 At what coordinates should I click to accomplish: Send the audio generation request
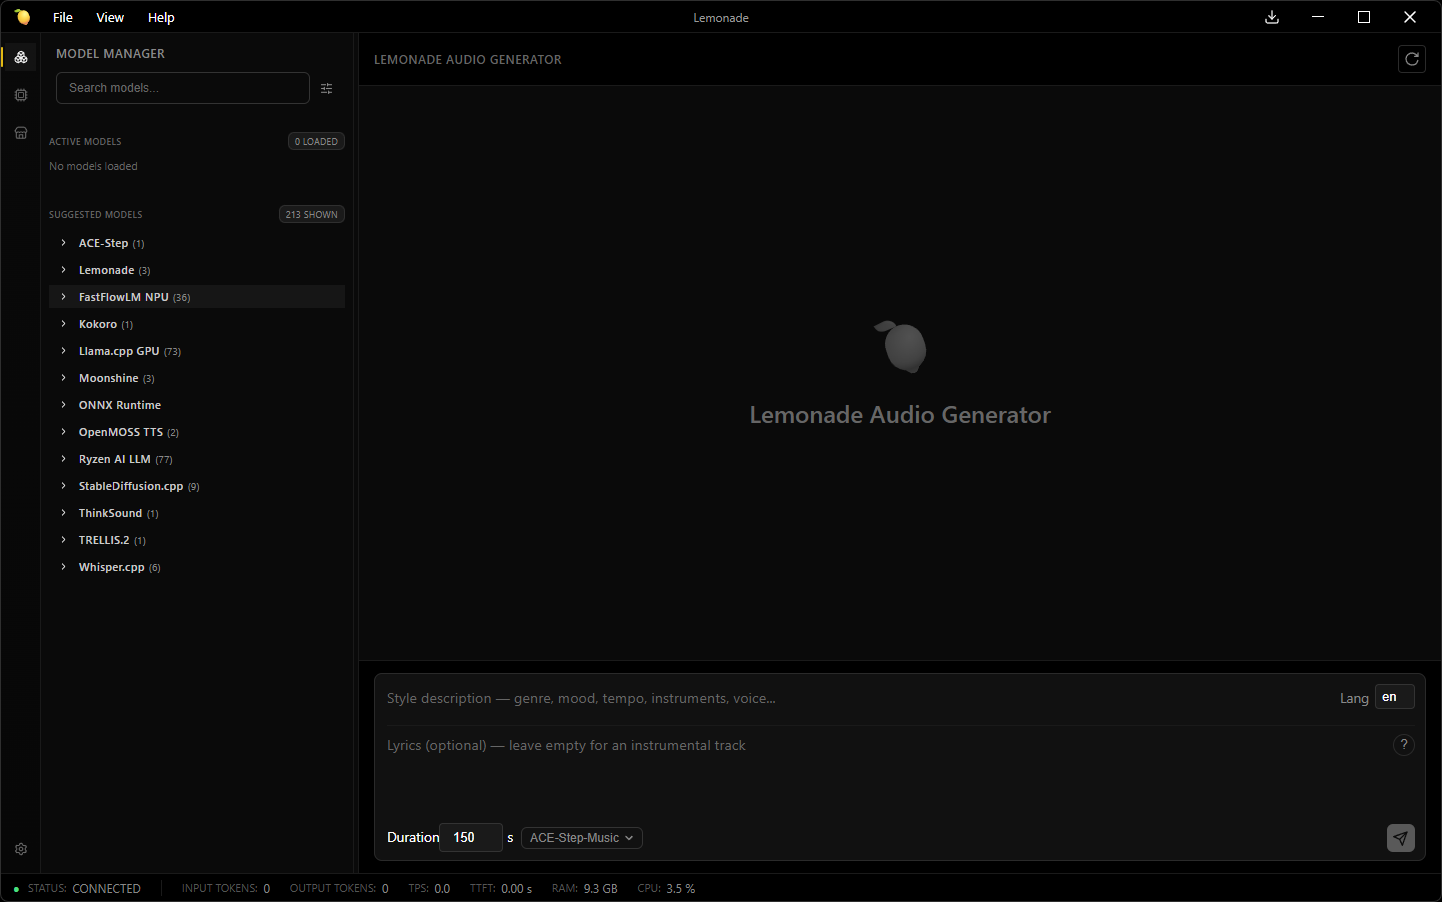coord(1401,838)
